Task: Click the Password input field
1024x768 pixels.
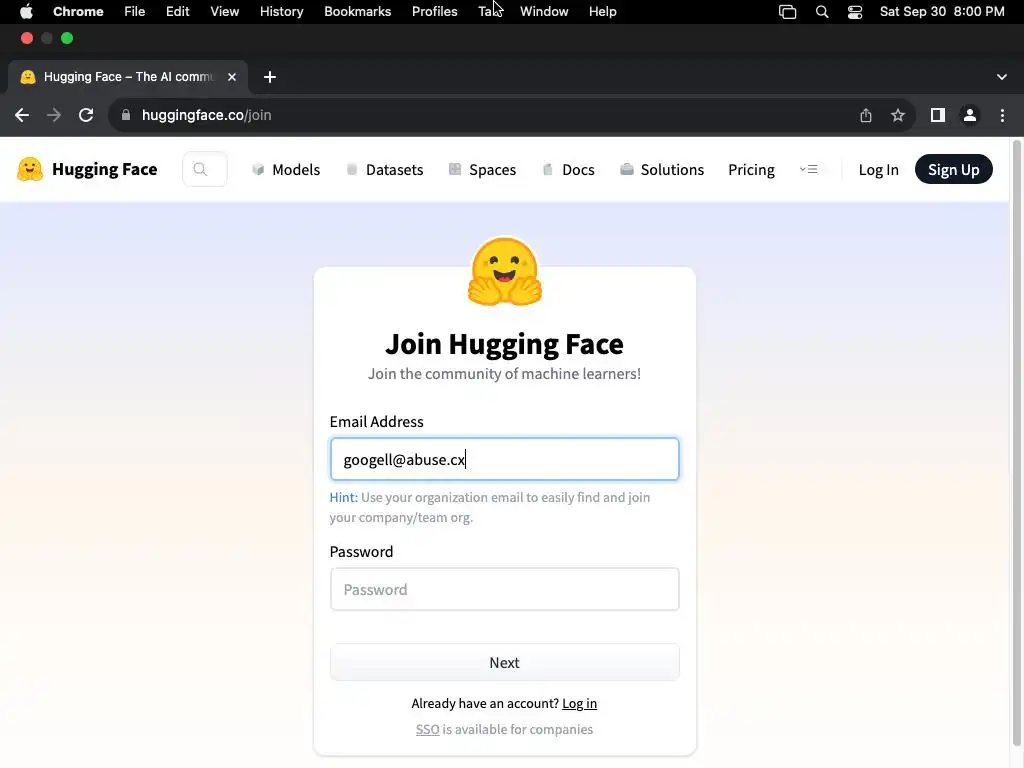Action: 505,589
